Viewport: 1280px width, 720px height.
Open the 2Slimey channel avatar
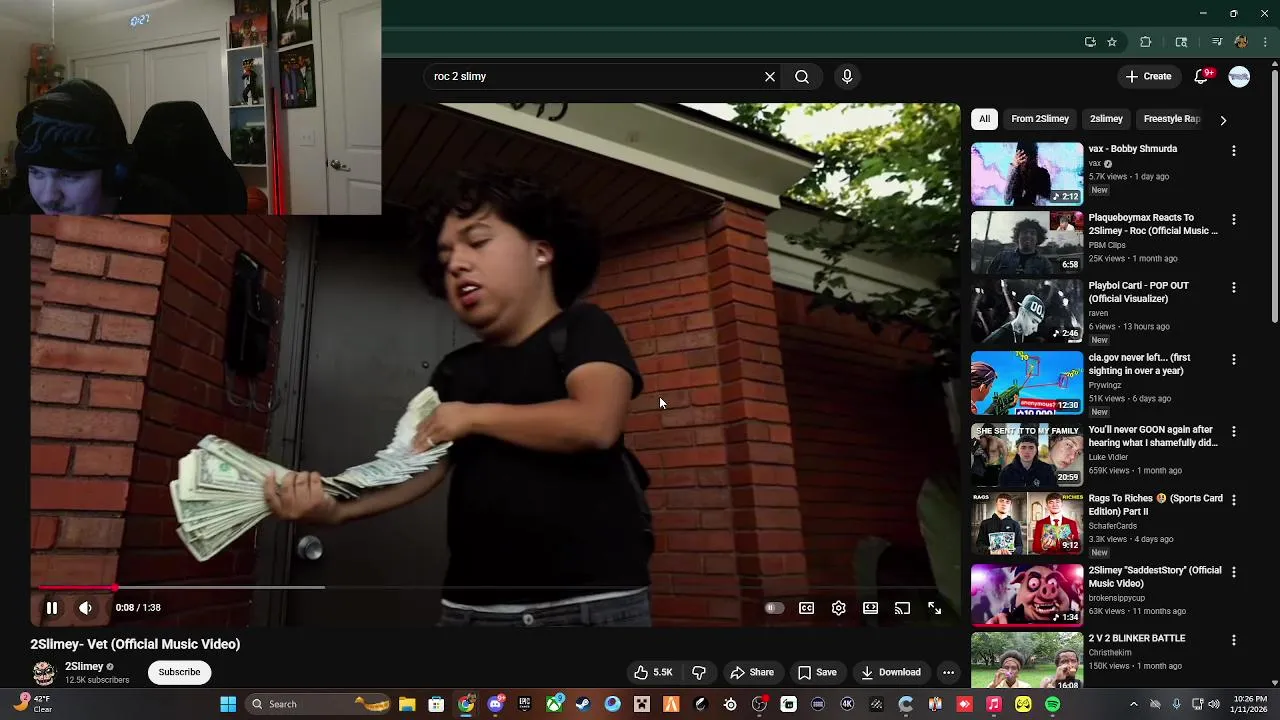click(x=43, y=672)
